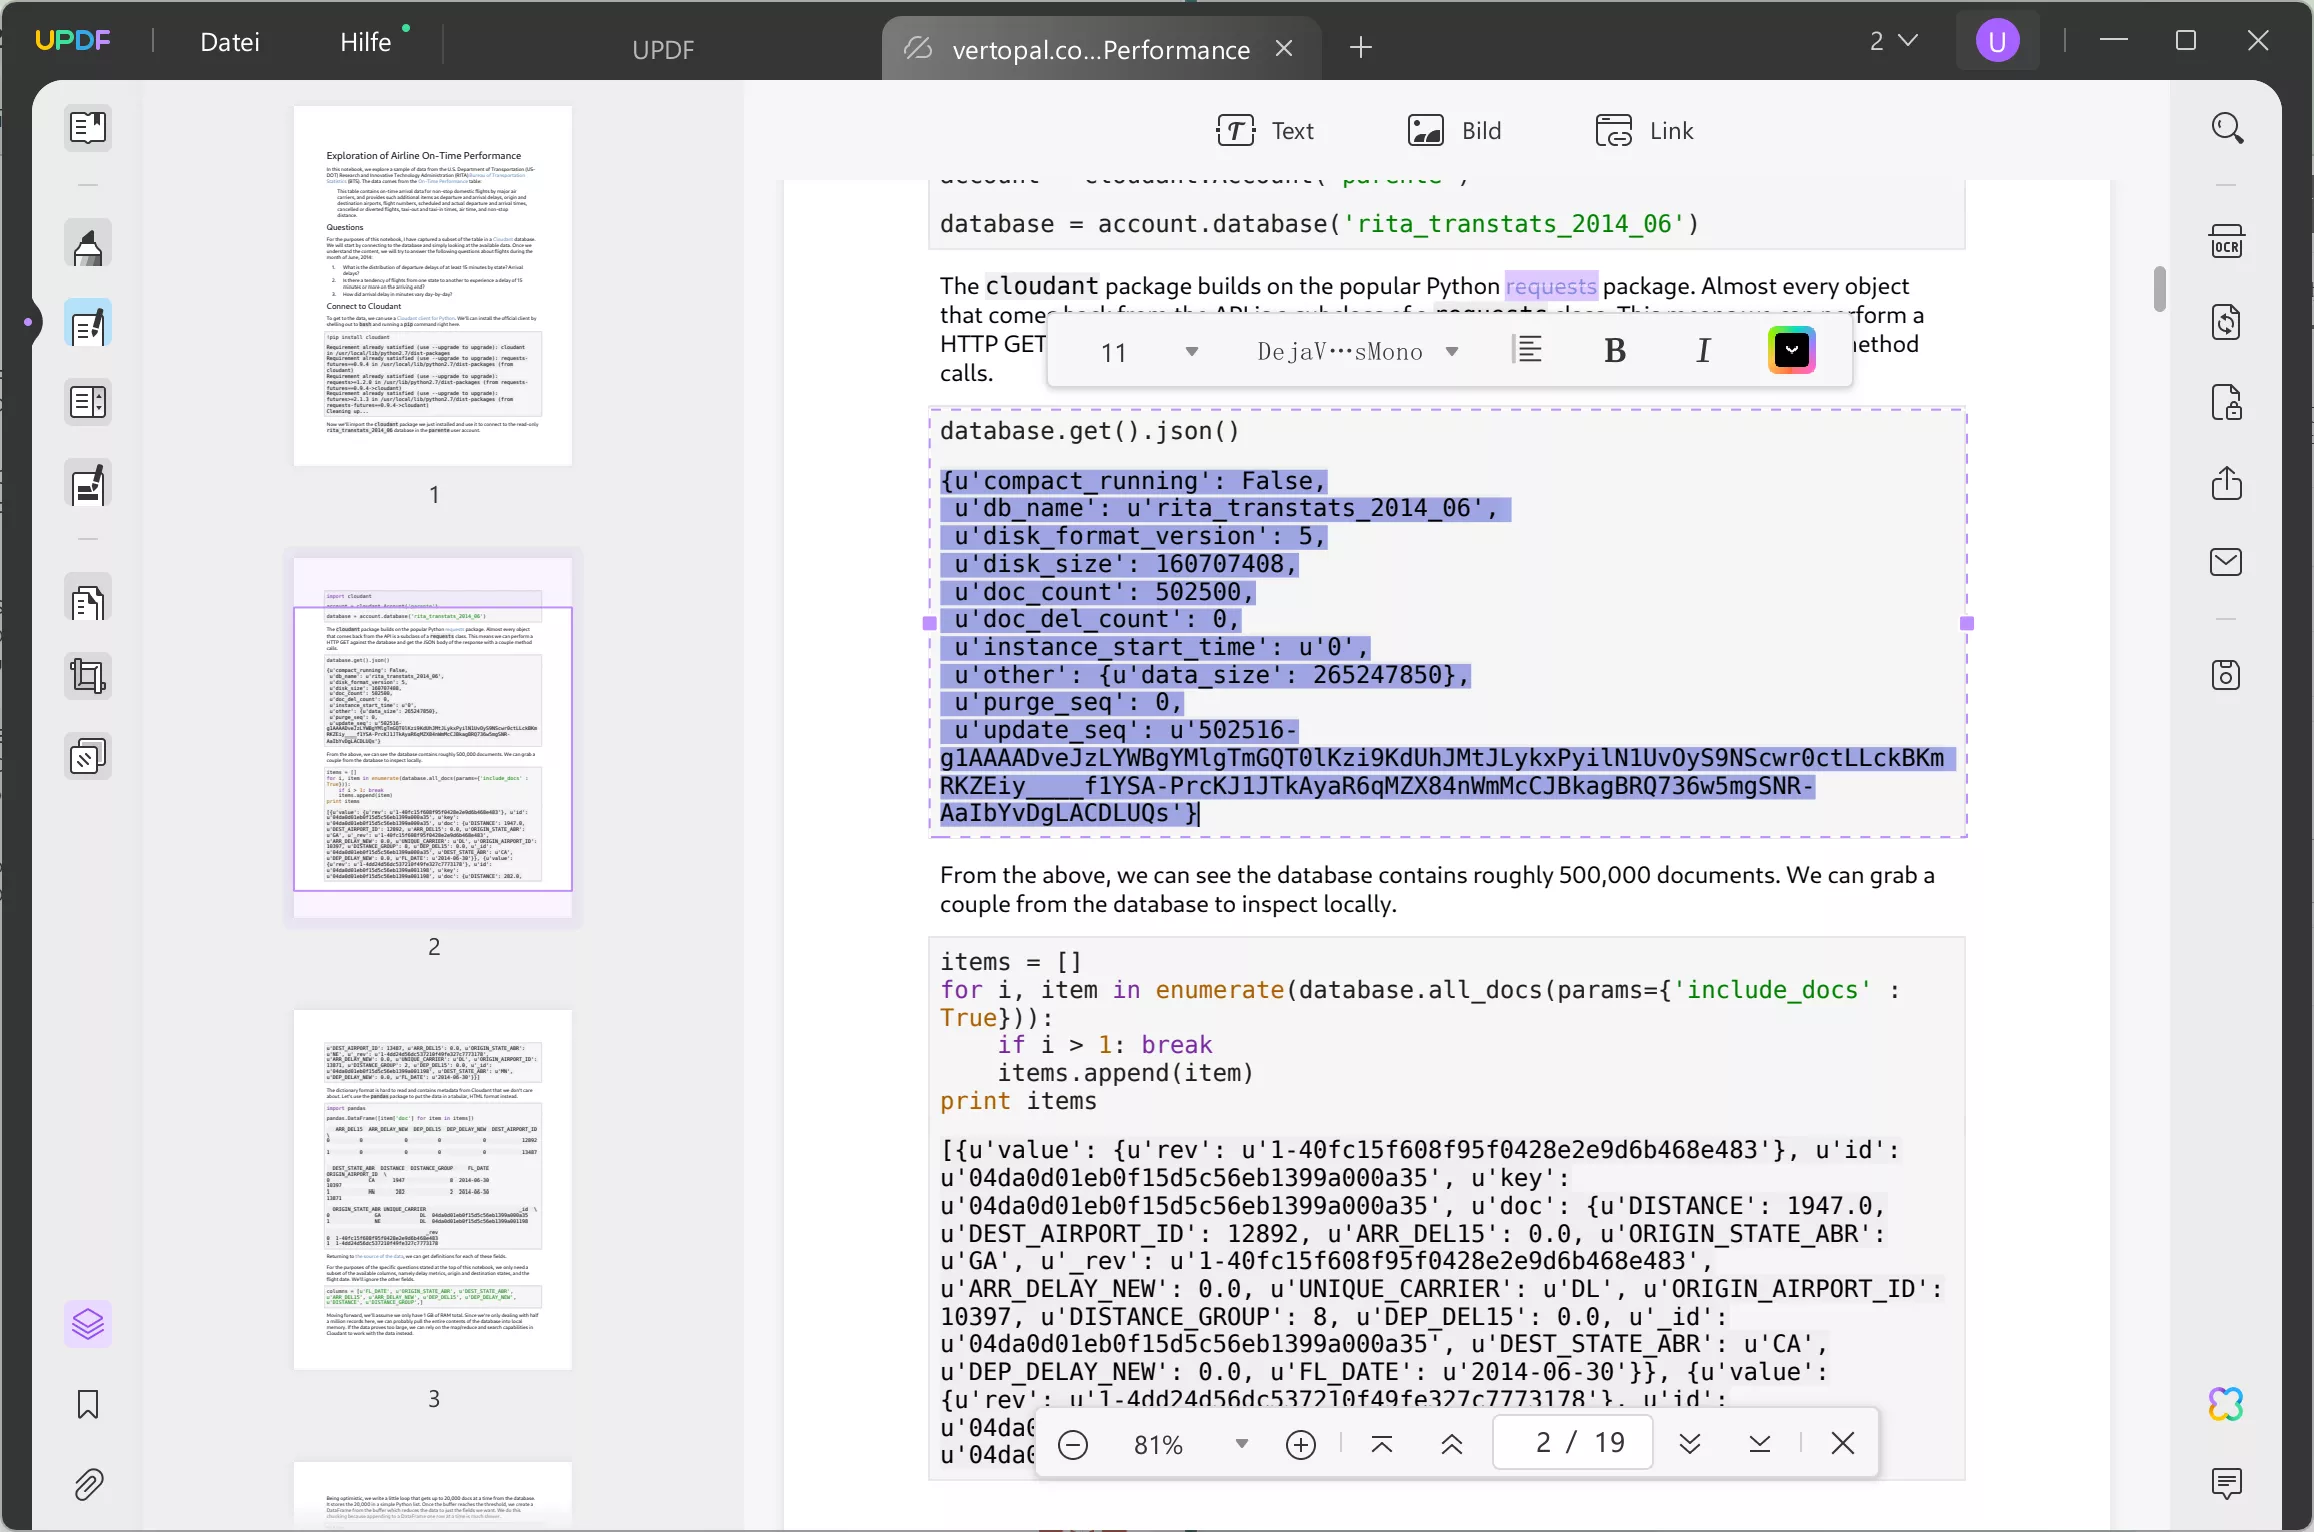Screen dimensions: 2314x1532
Task: Select the highlighter annotation tool
Action: (88, 243)
